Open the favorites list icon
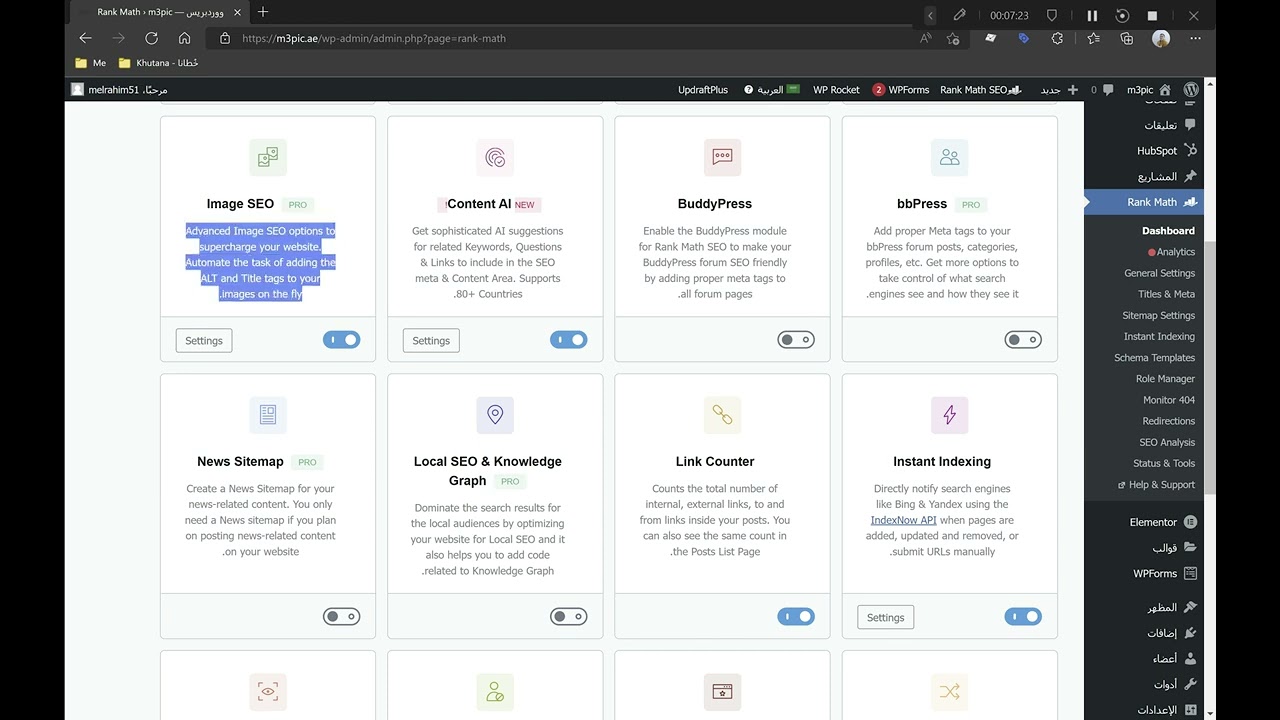The width and height of the screenshot is (1280, 720). click(x=1093, y=38)
